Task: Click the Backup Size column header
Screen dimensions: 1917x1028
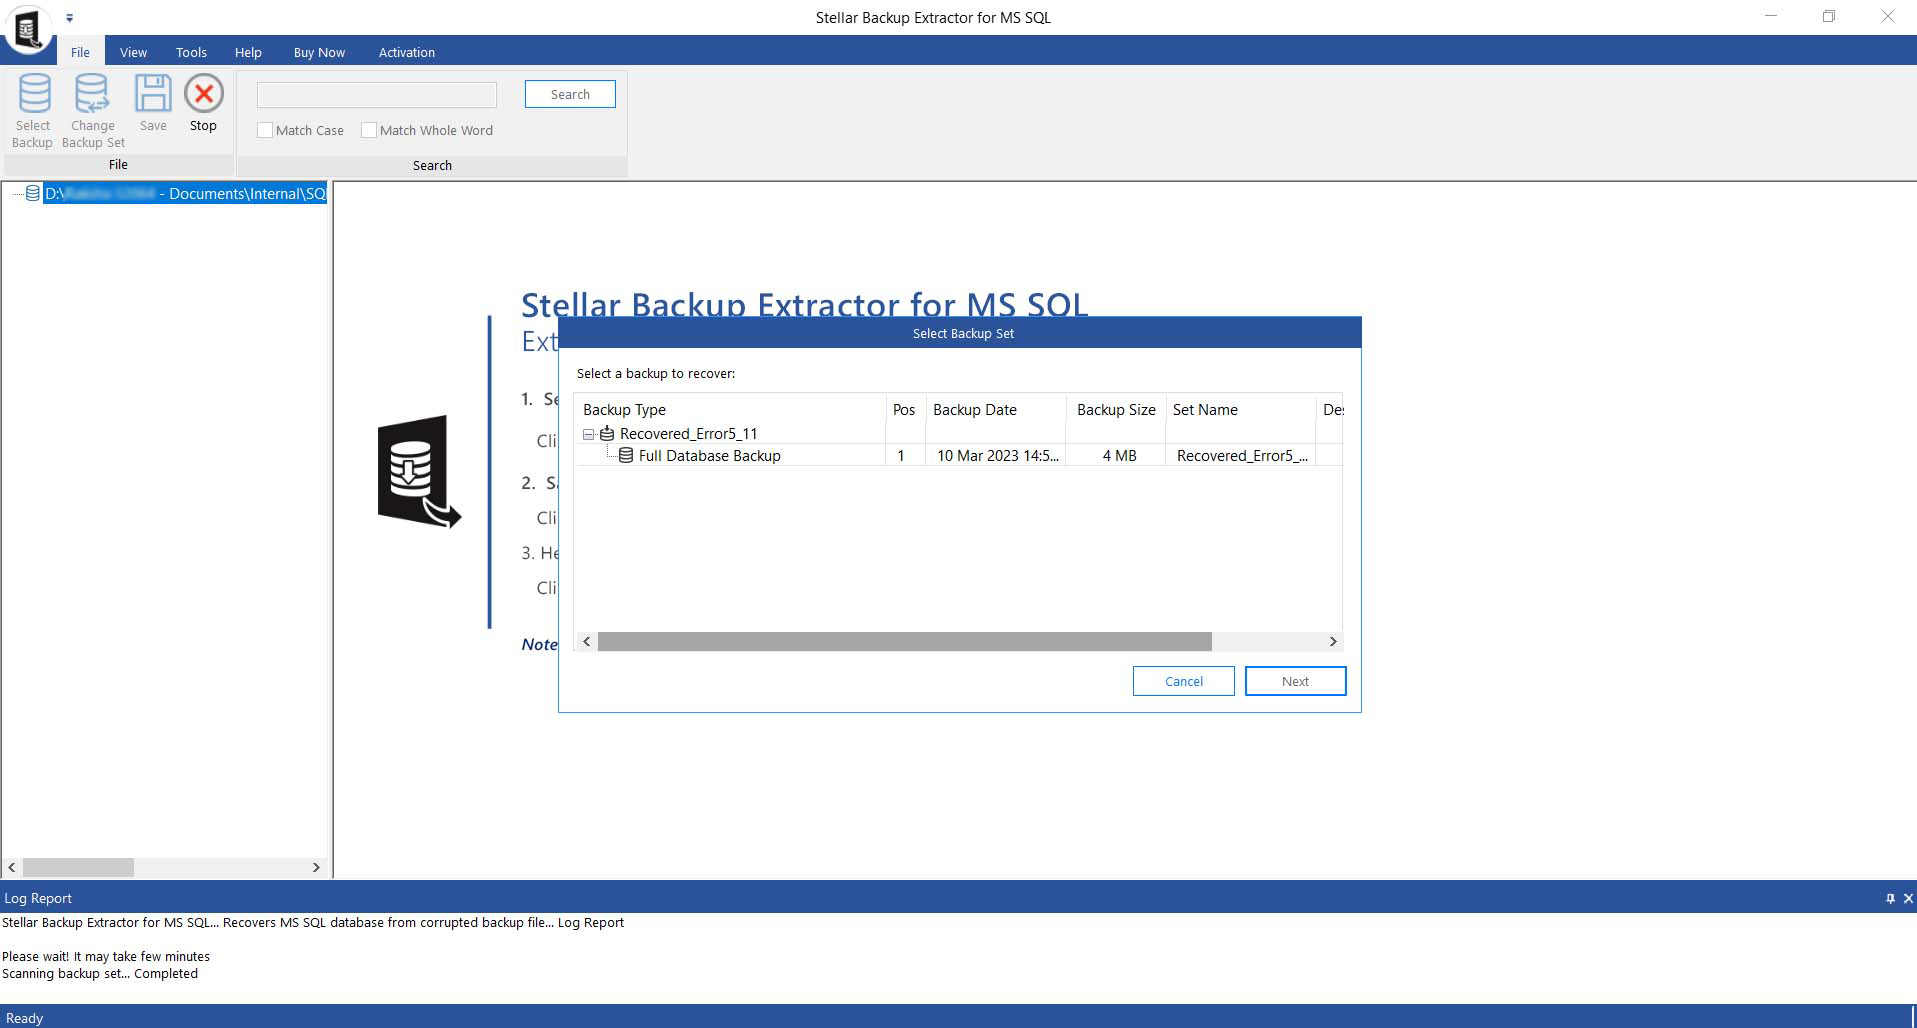Action: click(x=1116, y=409)
